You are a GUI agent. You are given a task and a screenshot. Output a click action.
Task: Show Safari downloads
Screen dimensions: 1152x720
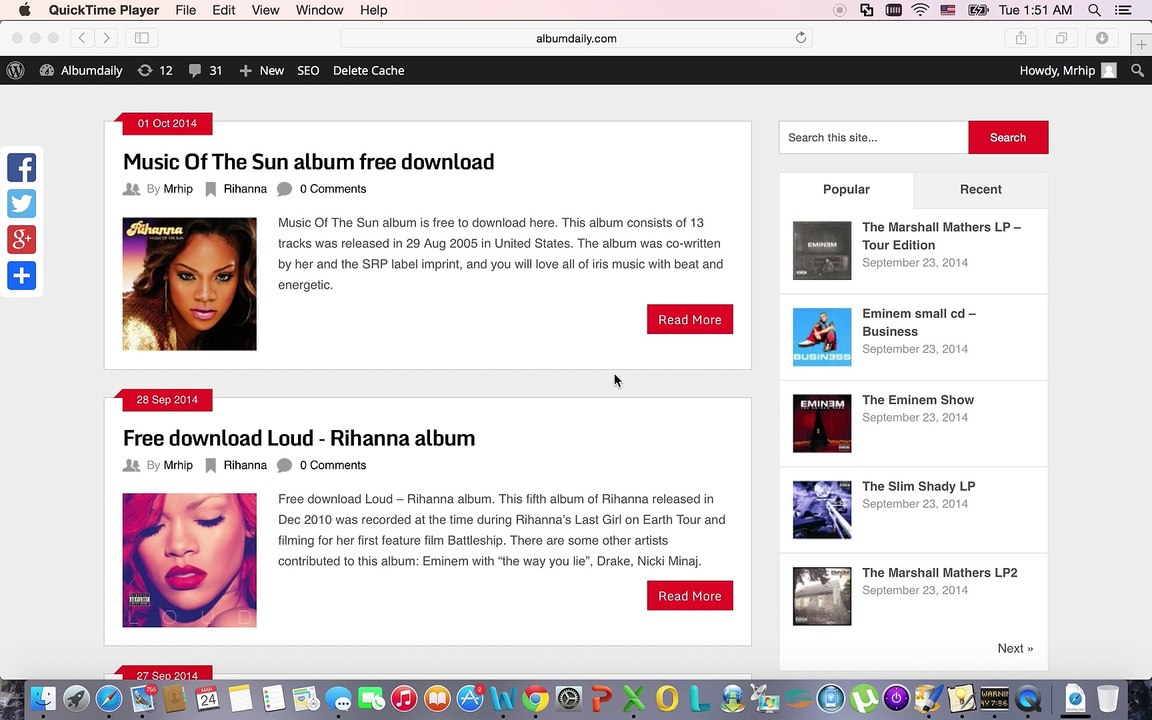pyautogui.click(x=1101, y=38)
